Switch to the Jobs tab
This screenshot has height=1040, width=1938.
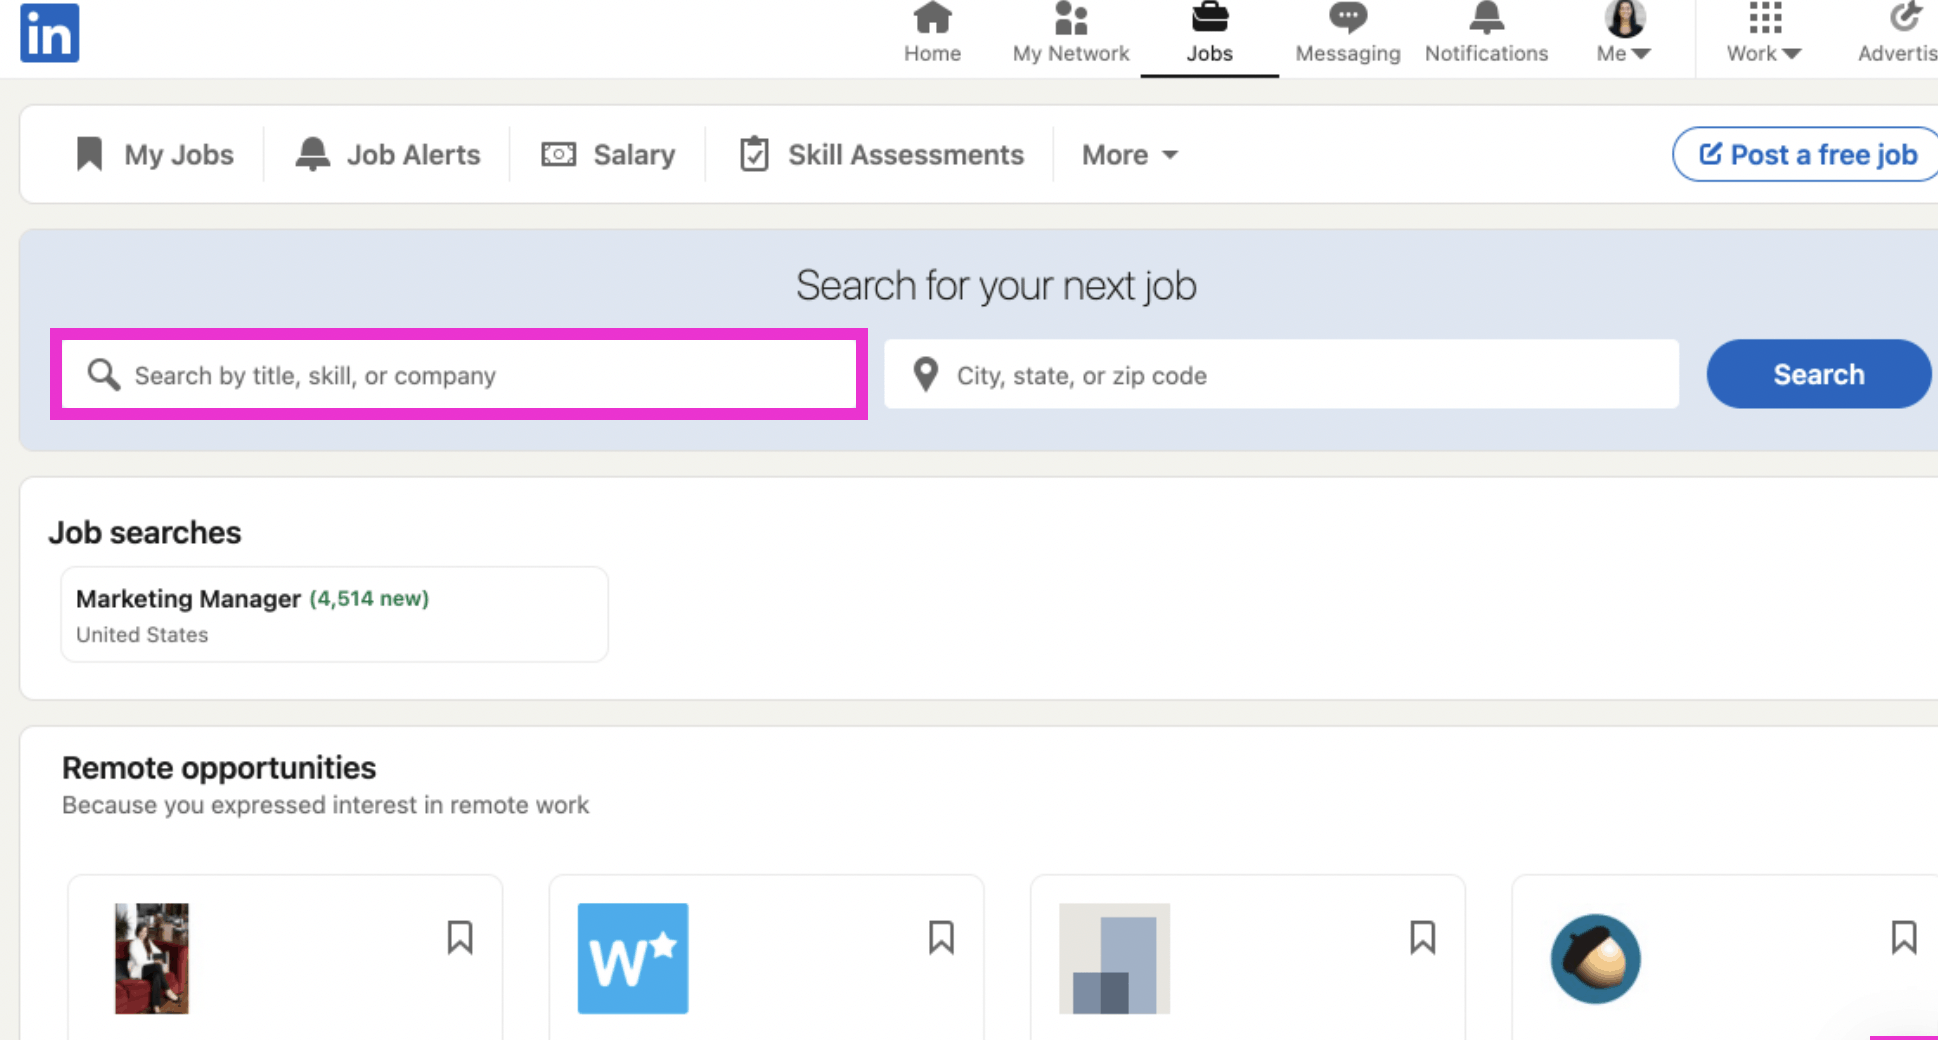1210,35
